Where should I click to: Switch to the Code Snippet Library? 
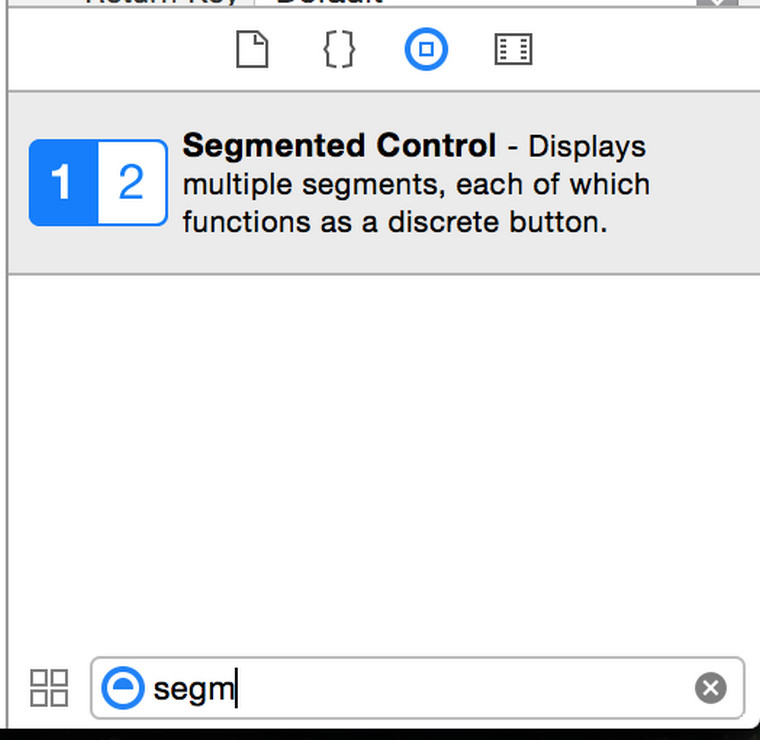pyautogui.click(x=339, y=49)
